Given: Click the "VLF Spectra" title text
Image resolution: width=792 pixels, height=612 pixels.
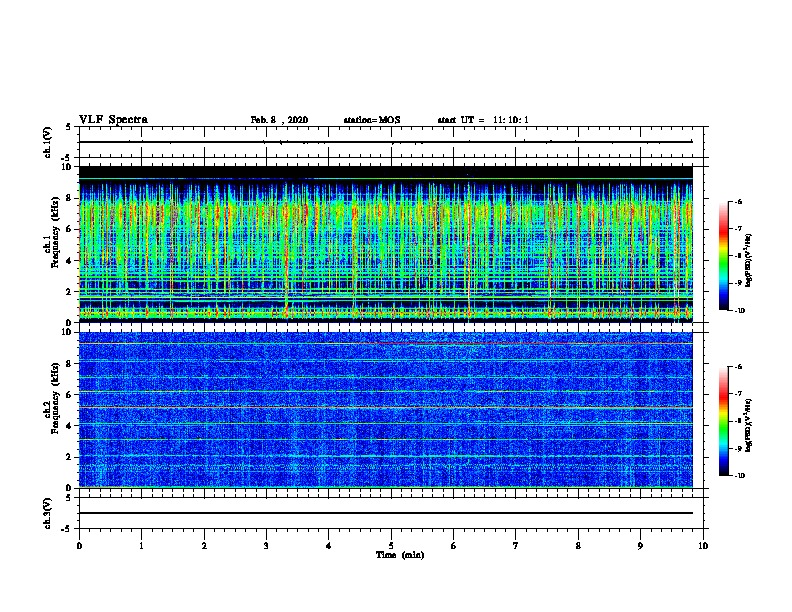Looking at the screenshot, I should pos(113,120).
